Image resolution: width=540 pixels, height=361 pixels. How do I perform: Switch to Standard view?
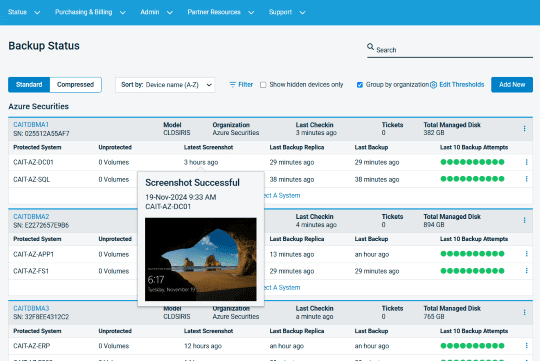tap(29, 85)
